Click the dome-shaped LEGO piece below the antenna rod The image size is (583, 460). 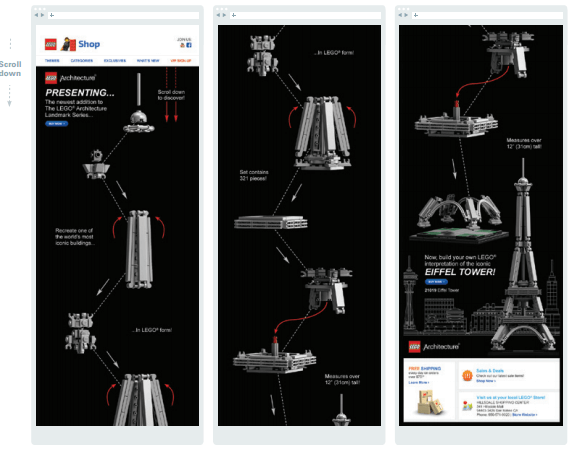tap(139, 122)
